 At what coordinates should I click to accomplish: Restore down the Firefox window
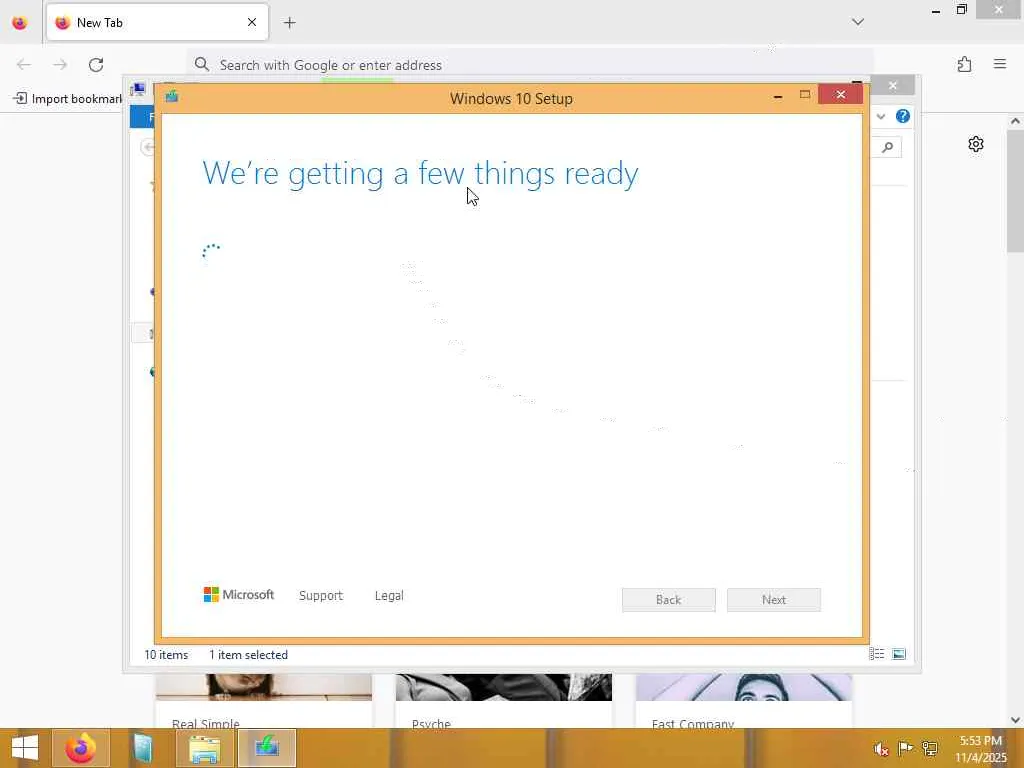pos(962,10)
